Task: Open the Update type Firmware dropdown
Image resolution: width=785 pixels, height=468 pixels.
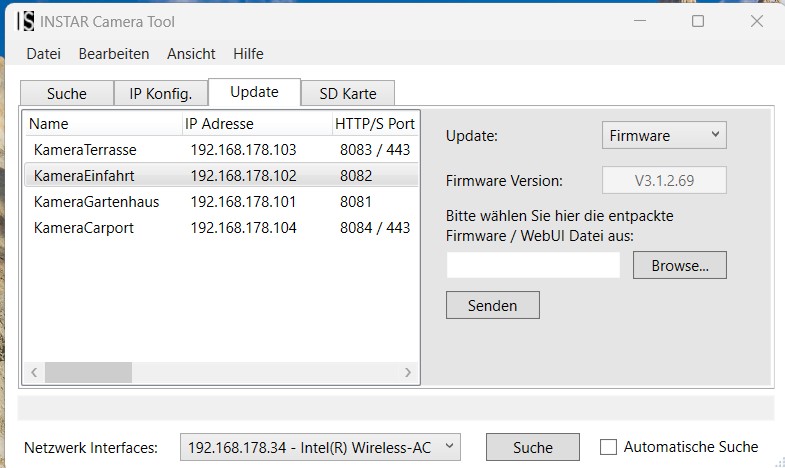Action: click(664, 135)
